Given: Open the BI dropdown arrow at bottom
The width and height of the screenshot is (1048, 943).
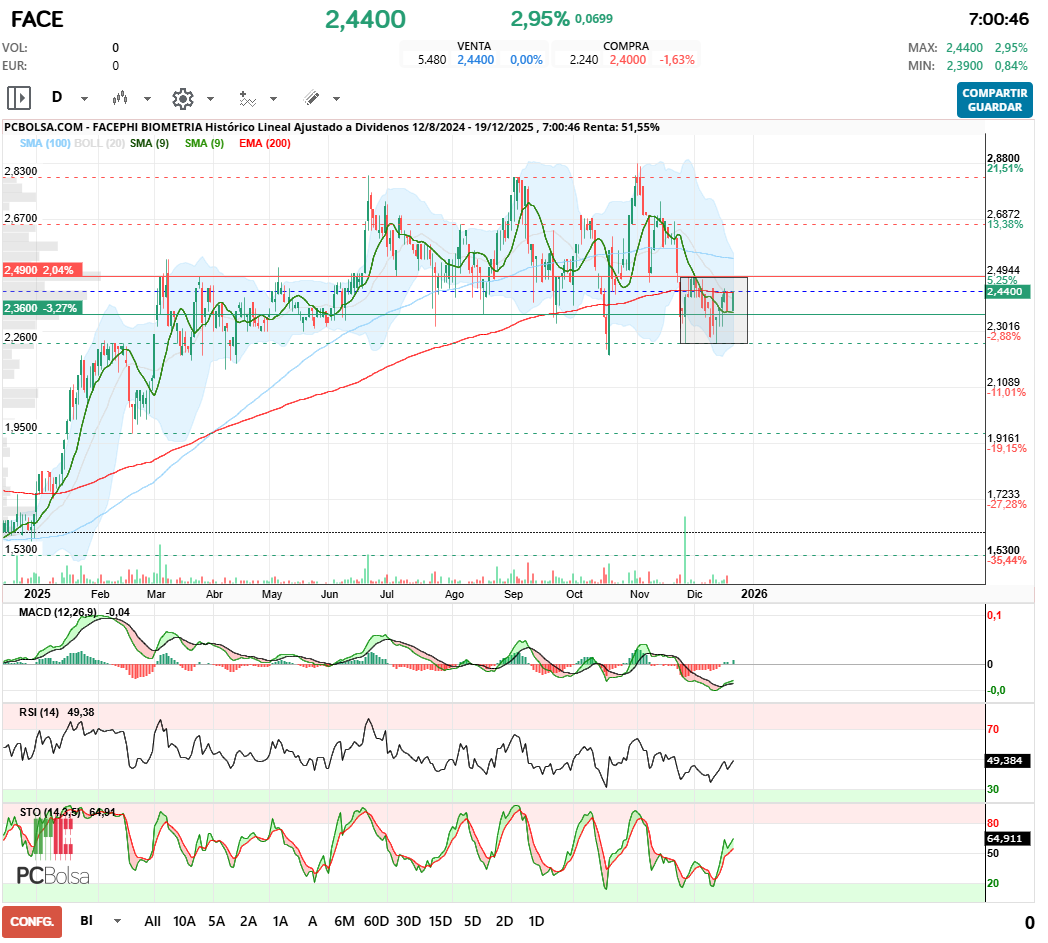Looking at the screenshot, I should [118, 921].
